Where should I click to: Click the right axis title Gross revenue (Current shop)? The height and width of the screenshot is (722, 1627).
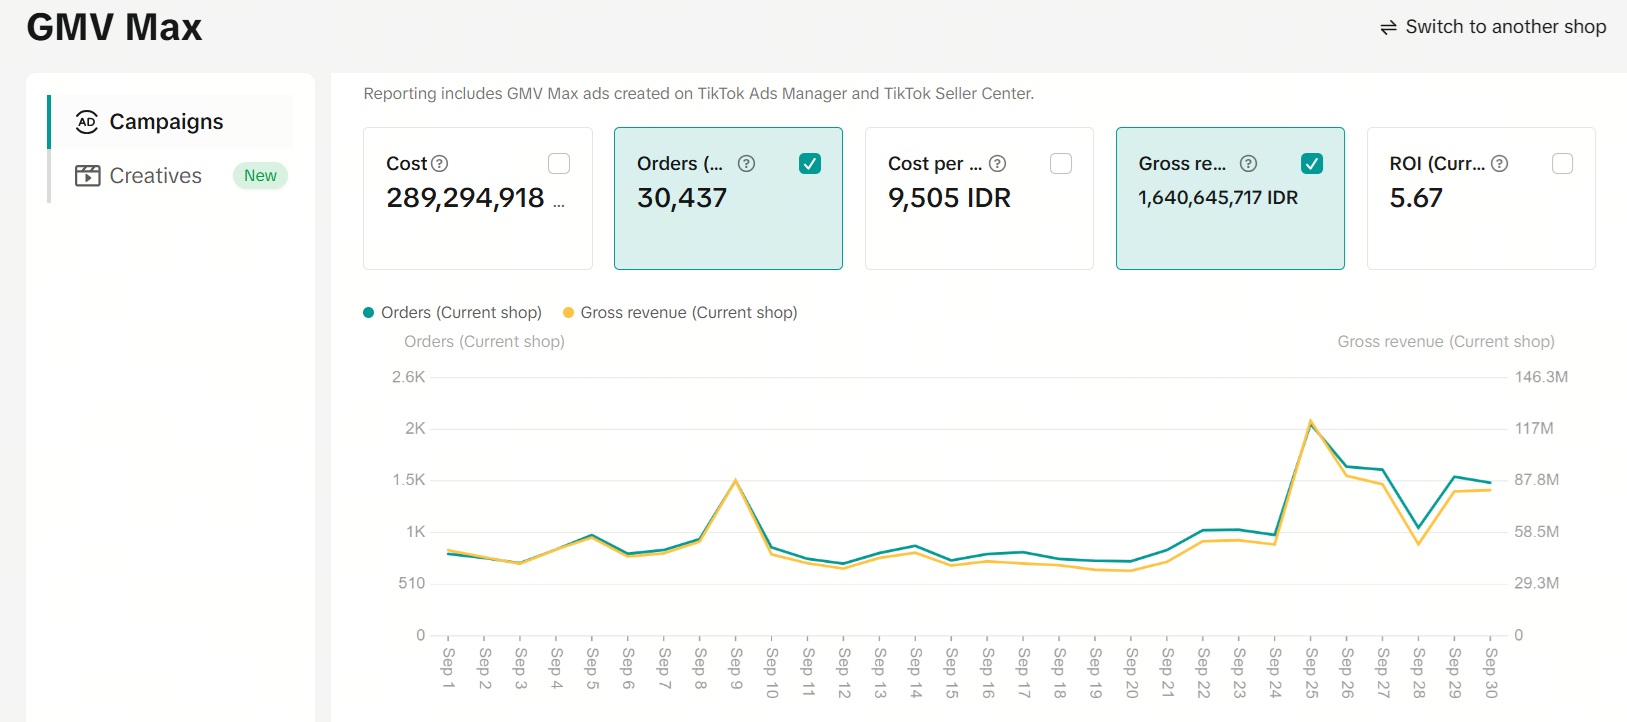pyautogui.click(x=1446, y=342)
